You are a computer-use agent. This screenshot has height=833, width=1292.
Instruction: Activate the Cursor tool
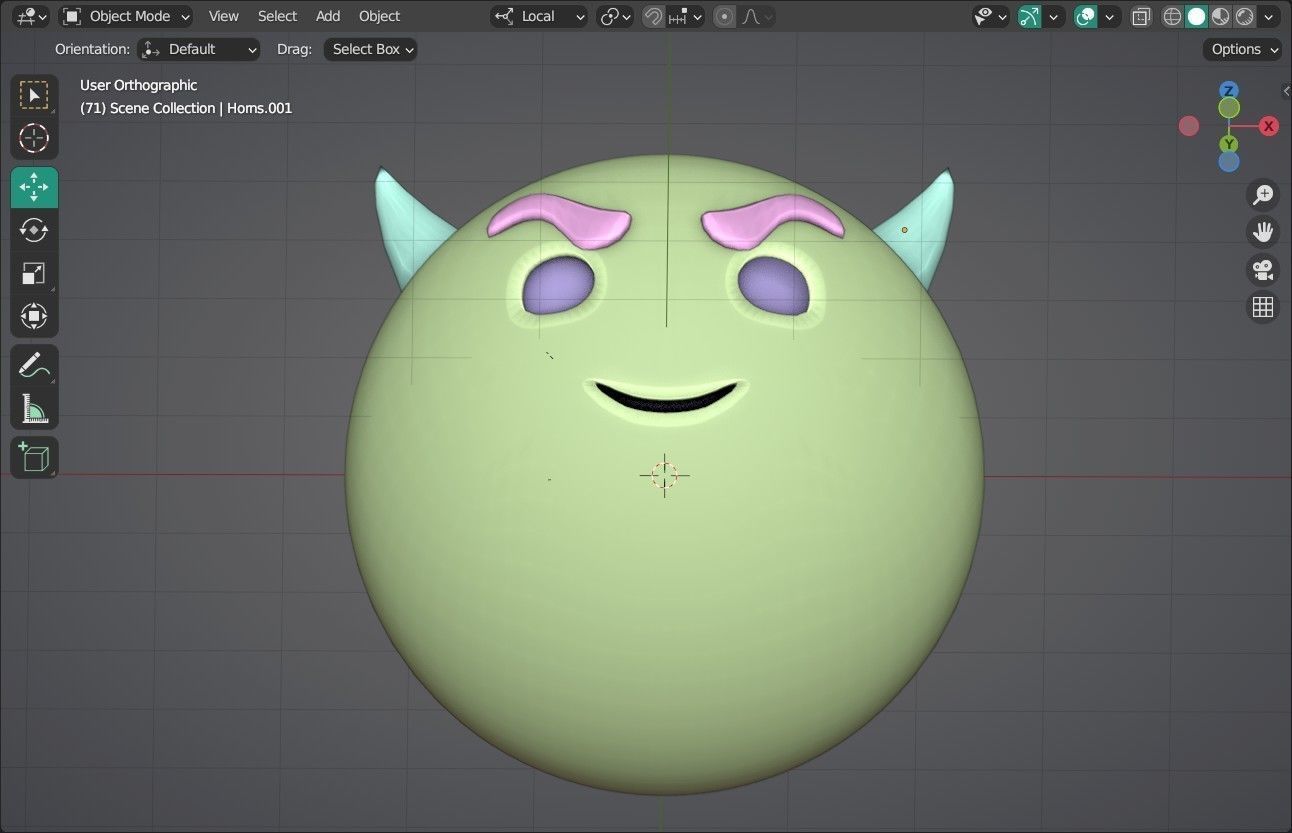(x=34, y=138)
